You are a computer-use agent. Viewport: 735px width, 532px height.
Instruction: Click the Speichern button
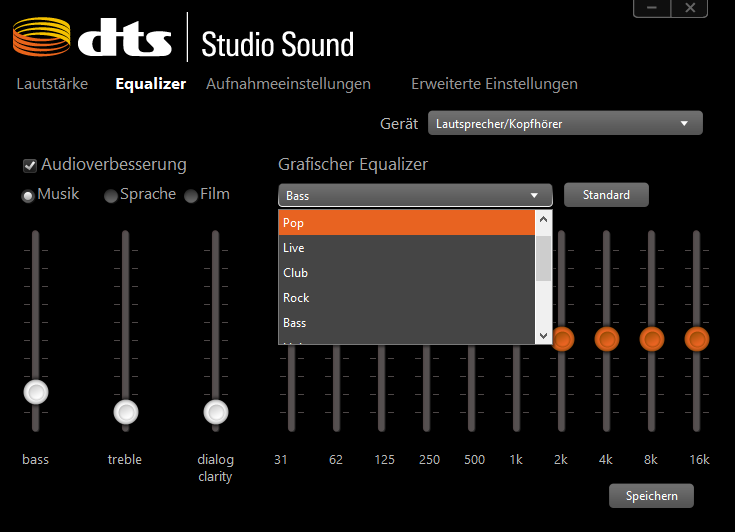pos(651,496)
